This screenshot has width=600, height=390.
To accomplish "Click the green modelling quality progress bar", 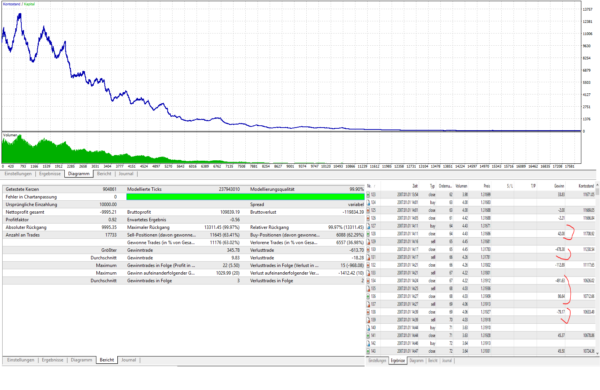I will click(x=245, y=197).
